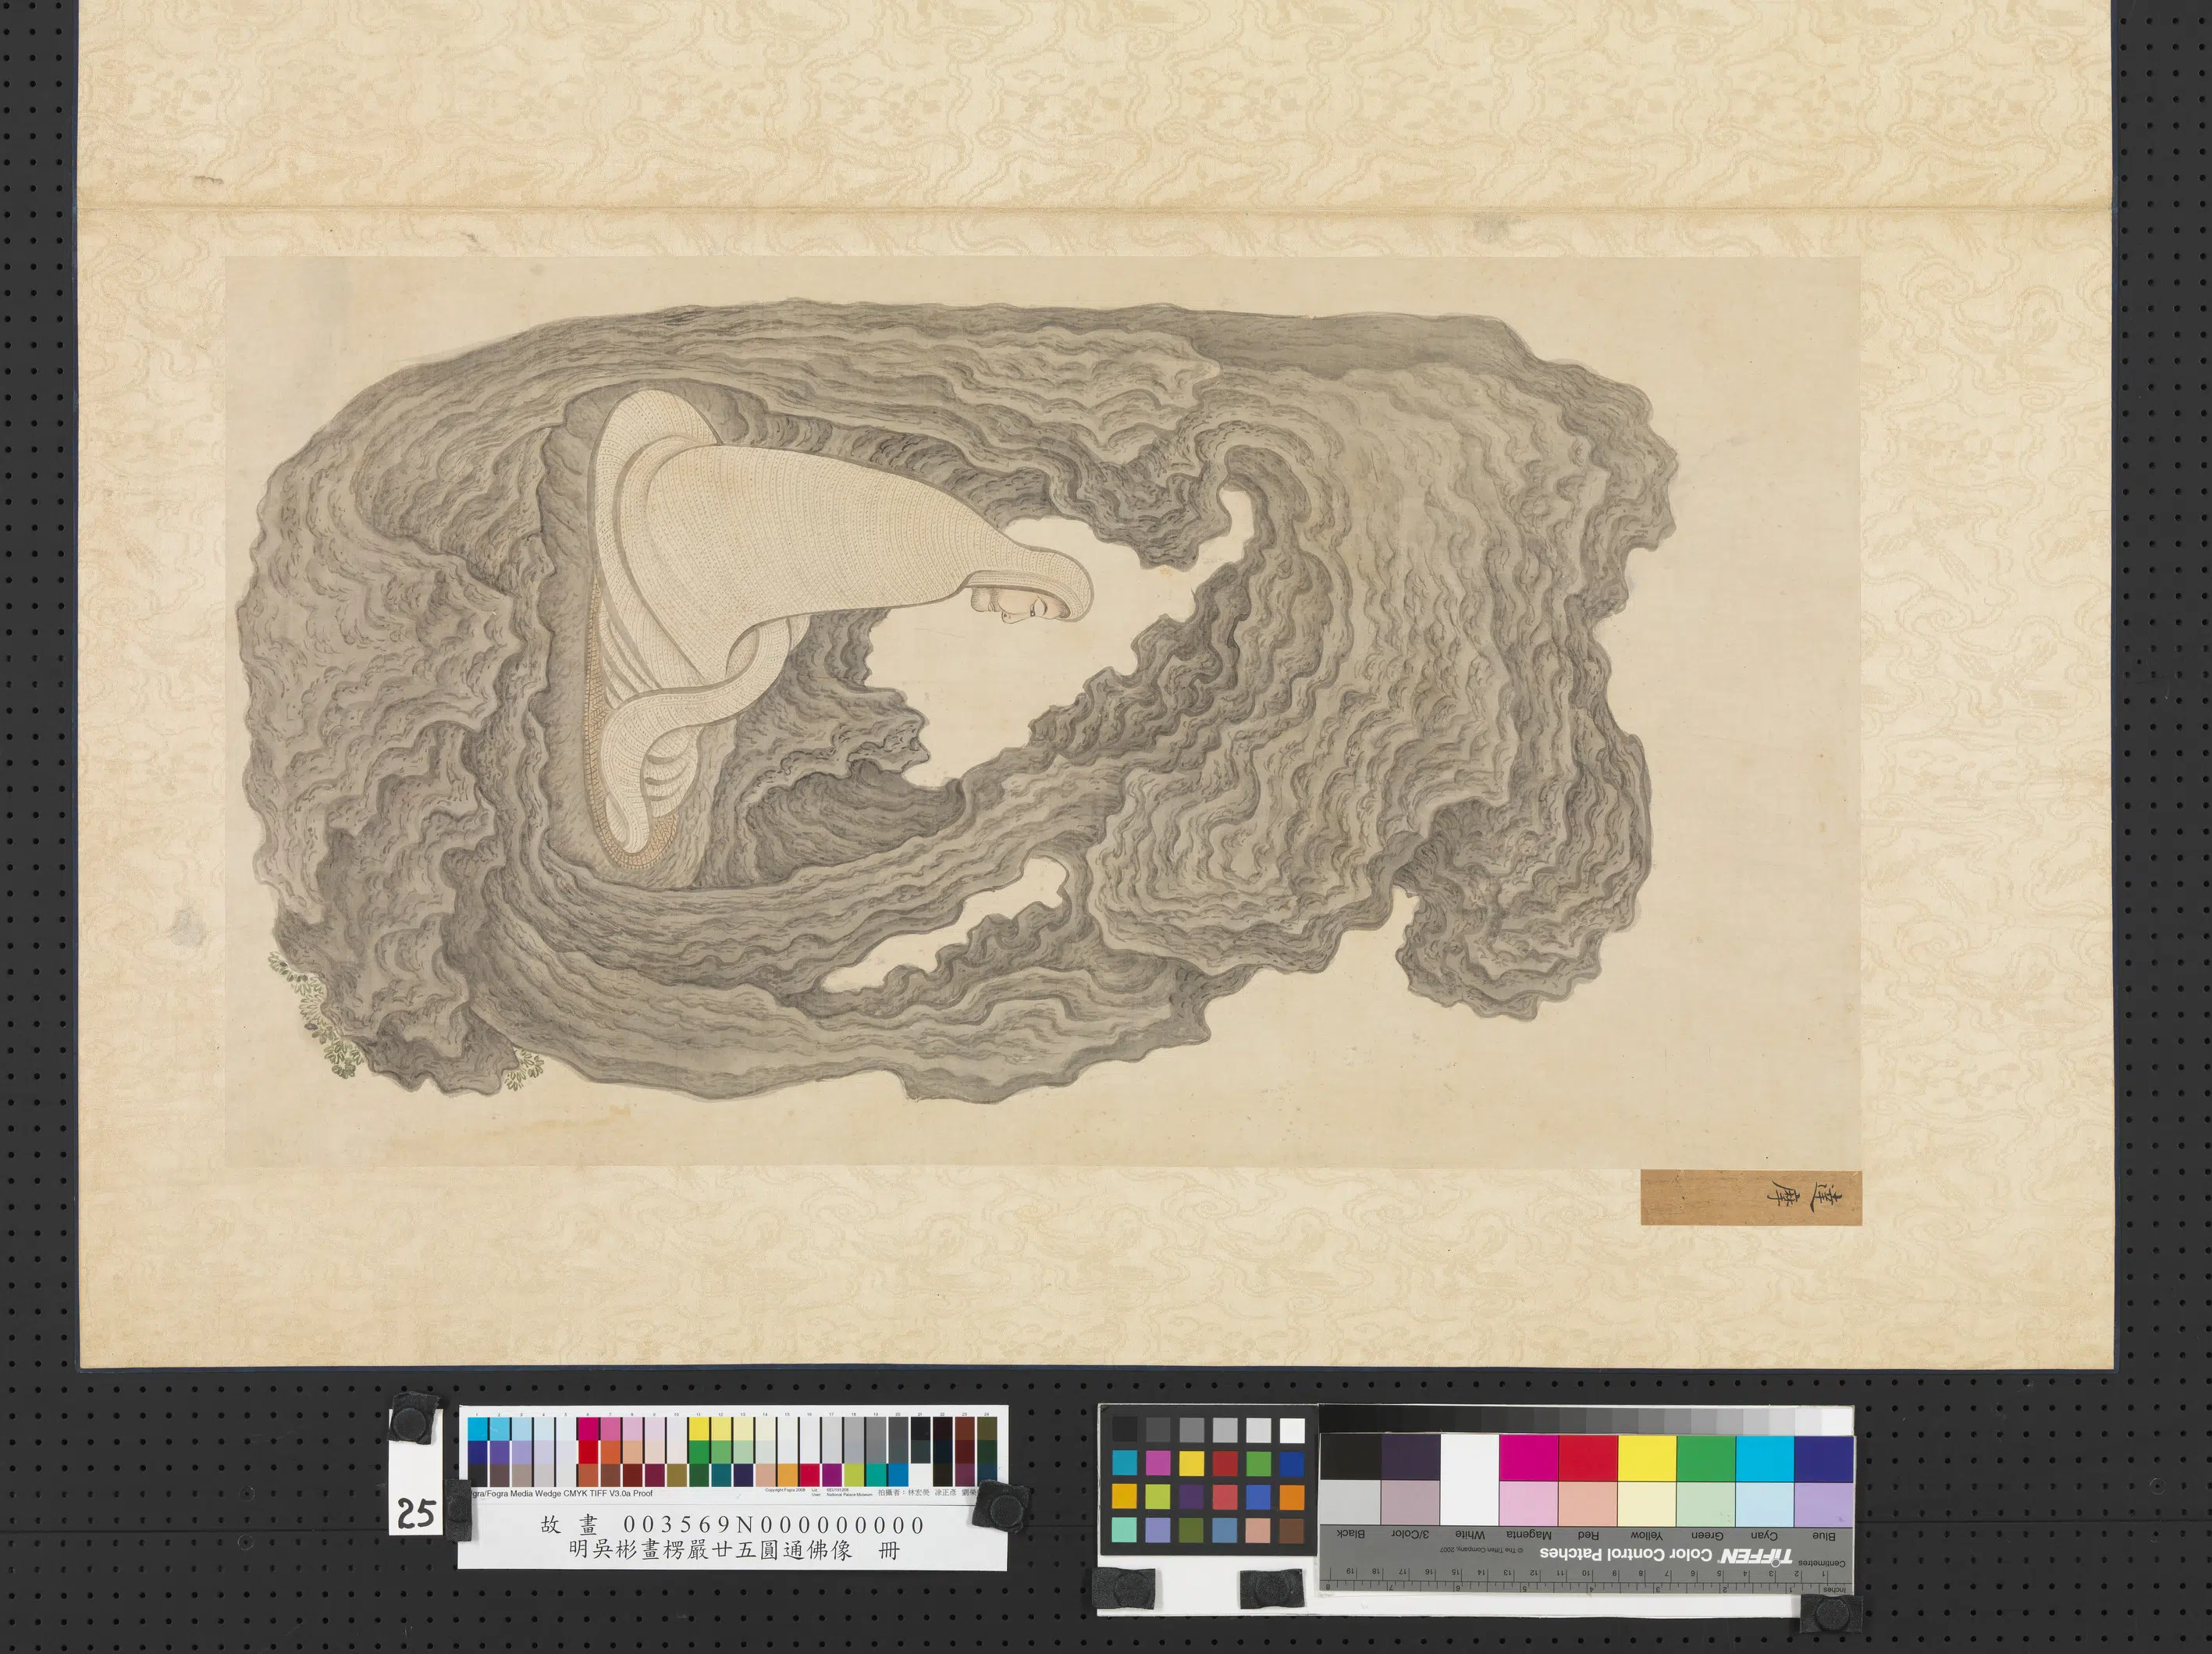The image size is (2212, 1654).
Task: Click the upside-down Yellow label
Action: click(1647, 1535)
